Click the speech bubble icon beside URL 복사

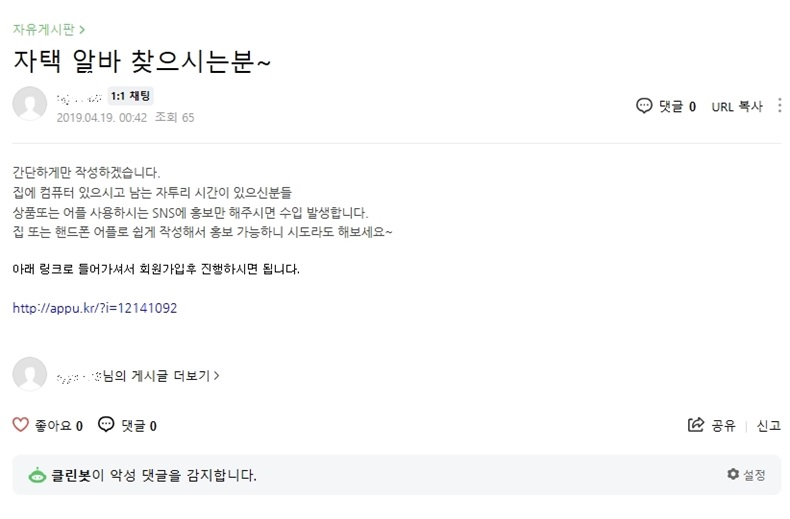644,106
